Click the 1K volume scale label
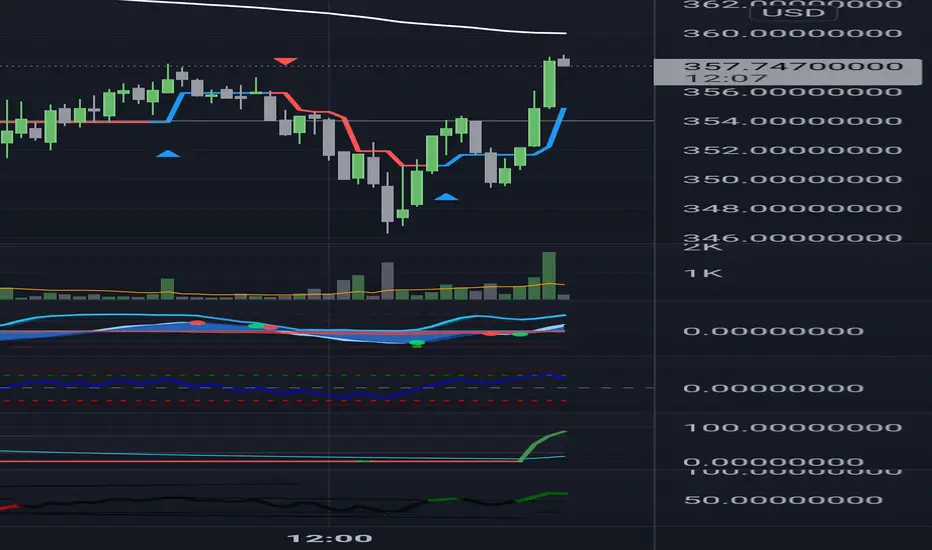This screenshot has height=550, width=932. 703,274
